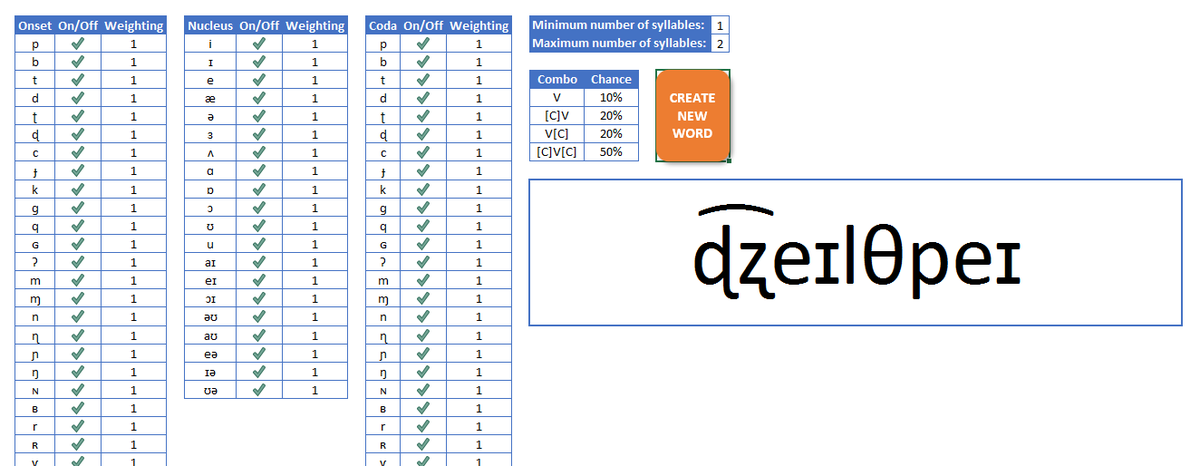Toggle the On/Off checkmark for coda k
1200x466 pixels.
click(423, 189)
